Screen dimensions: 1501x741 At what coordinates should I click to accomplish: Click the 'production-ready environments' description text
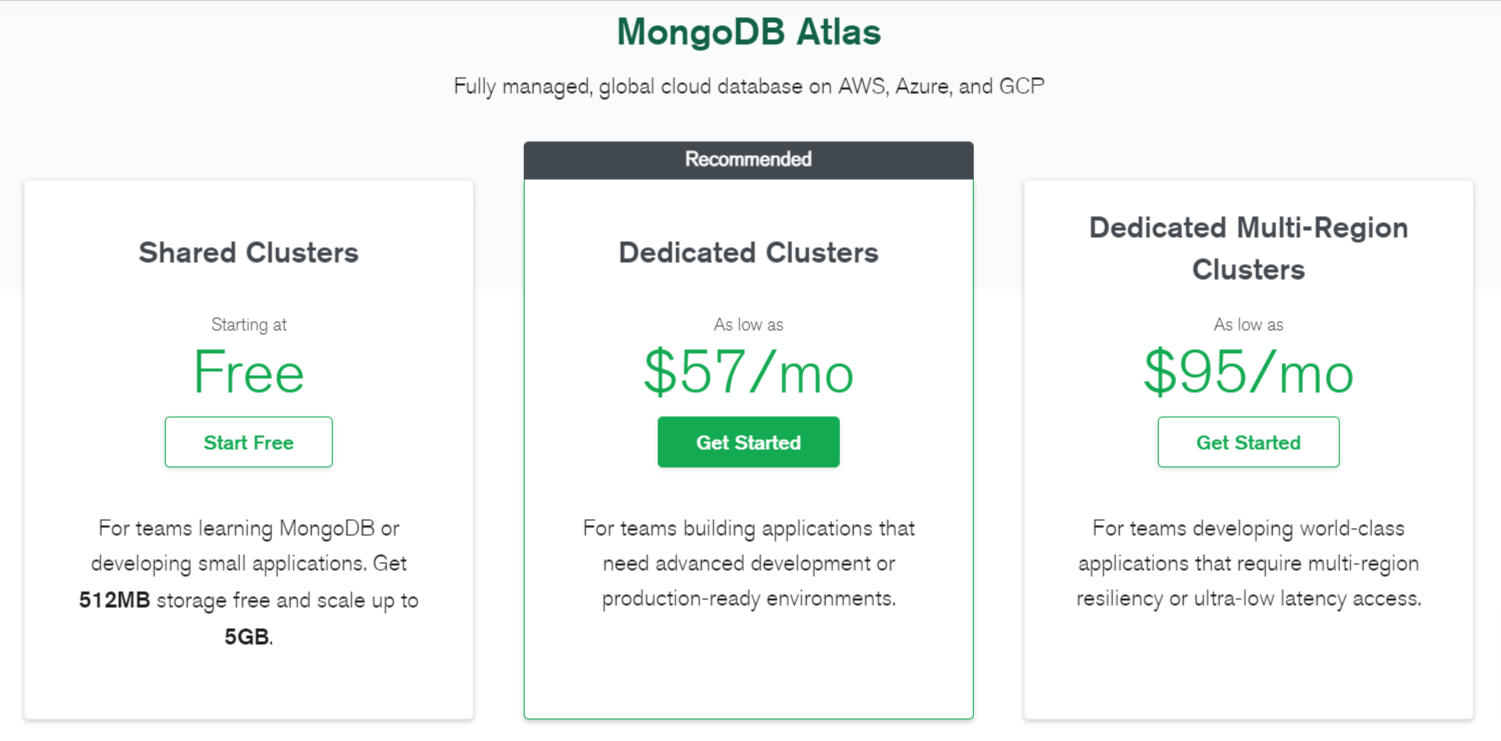point(749,599)
